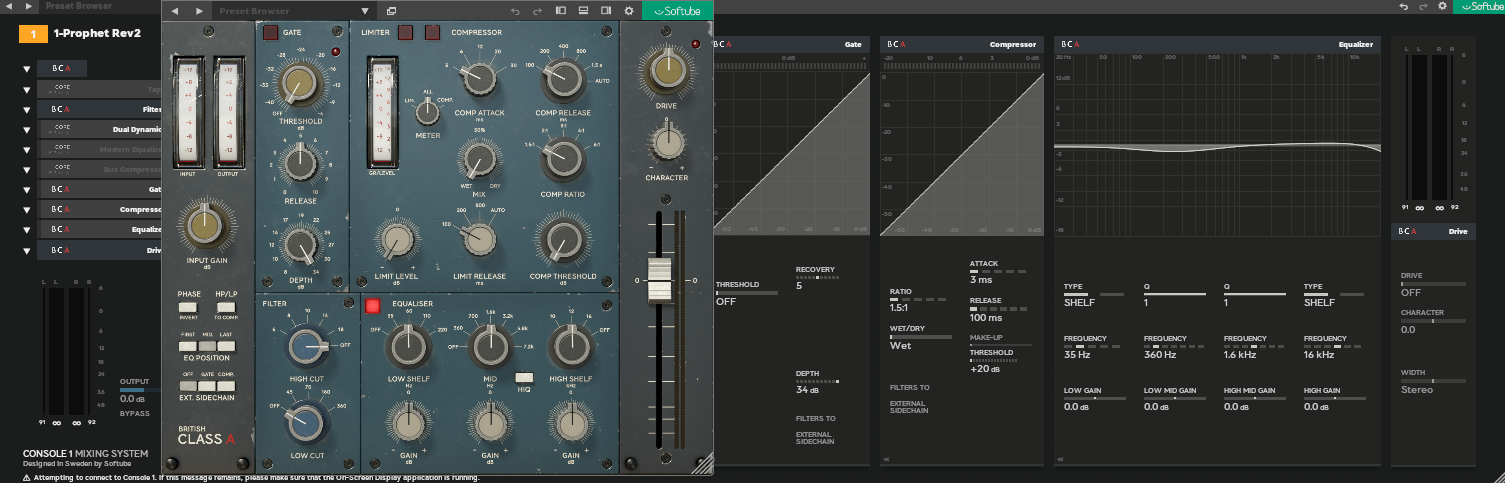Expand the Gate BCA section triangle
Screen dimensions: 1505x483
pyautogui.click(x=26, y=189)
